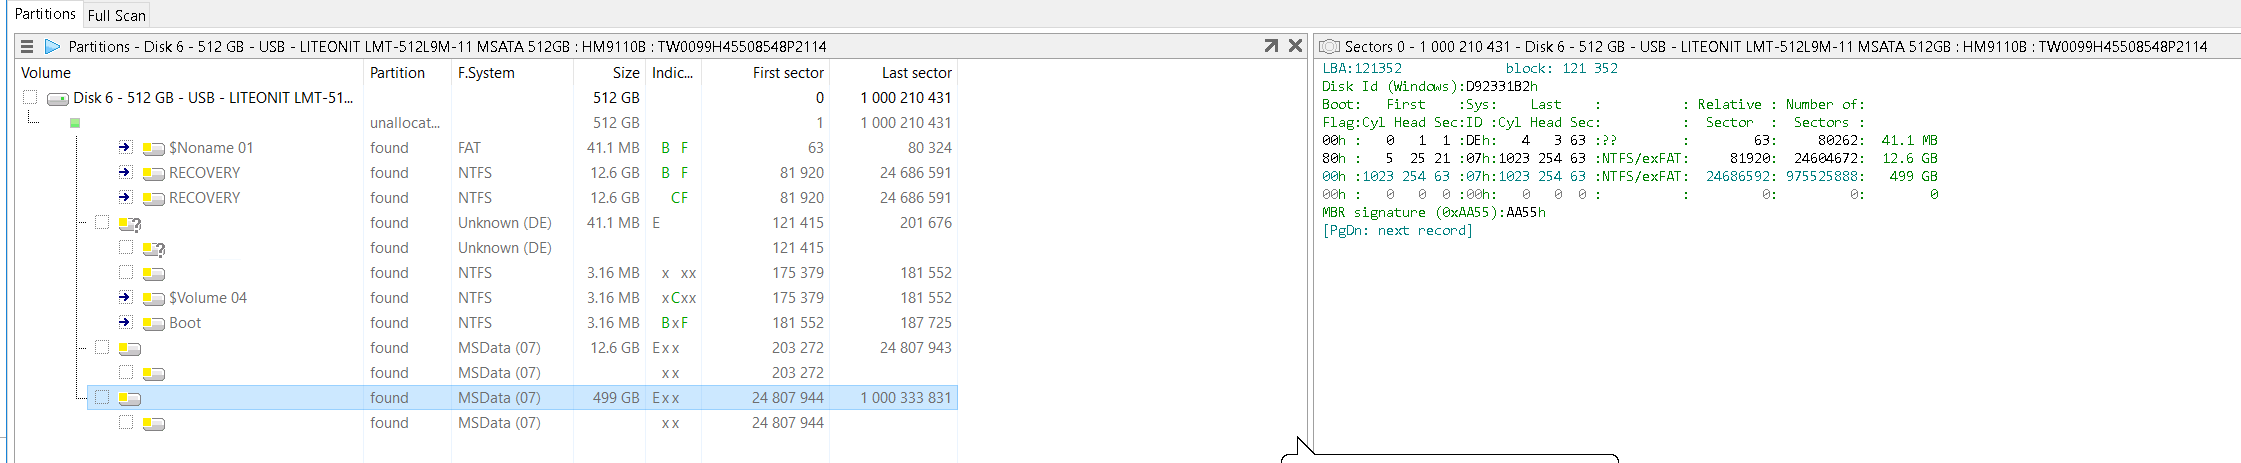The image size is (2241, 463).
Task: Click the Sectors 0 - 1 000 210 431 panel title
Action: point(1775,46)
